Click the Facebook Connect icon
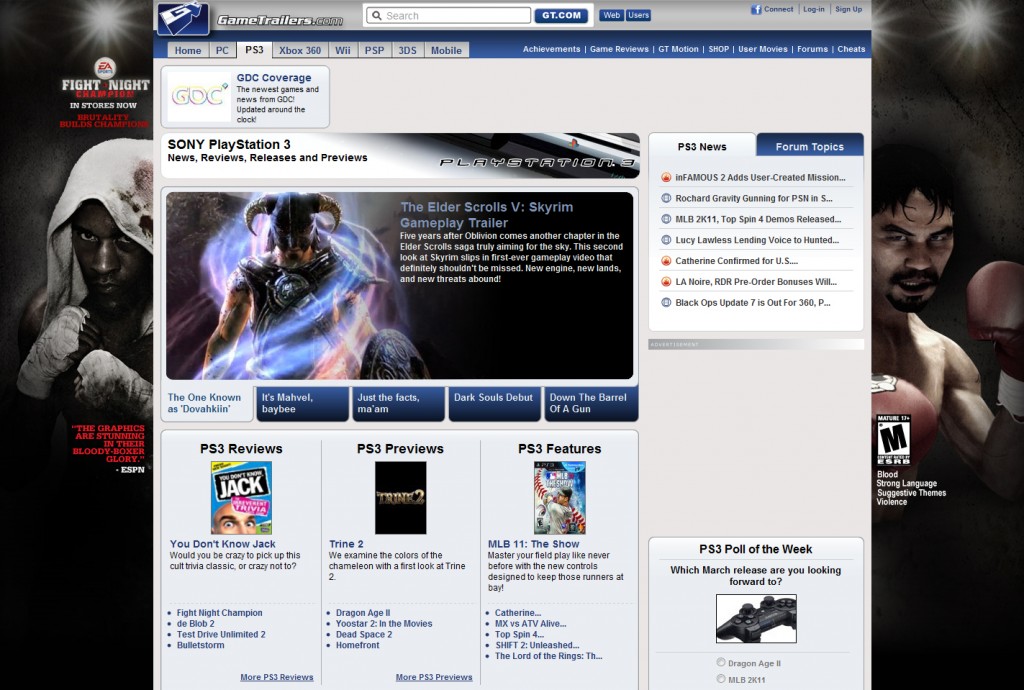 (x=756, y=10)
